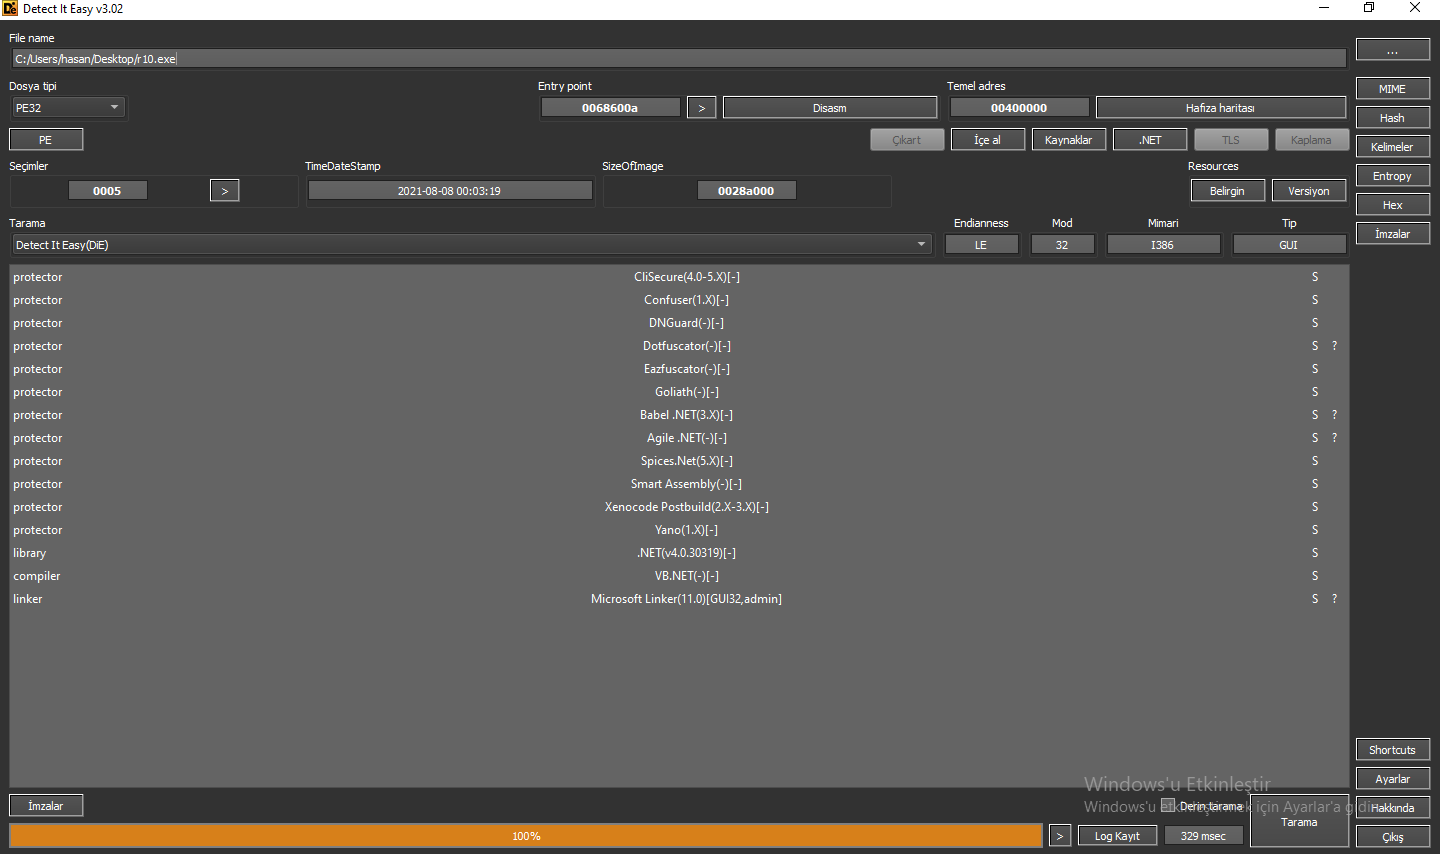Viewport: 1440px width, 854px height.
Task: Select the Agile .NET(-)[-] result row
Action: pyautogui.click(x=679, y=438)
